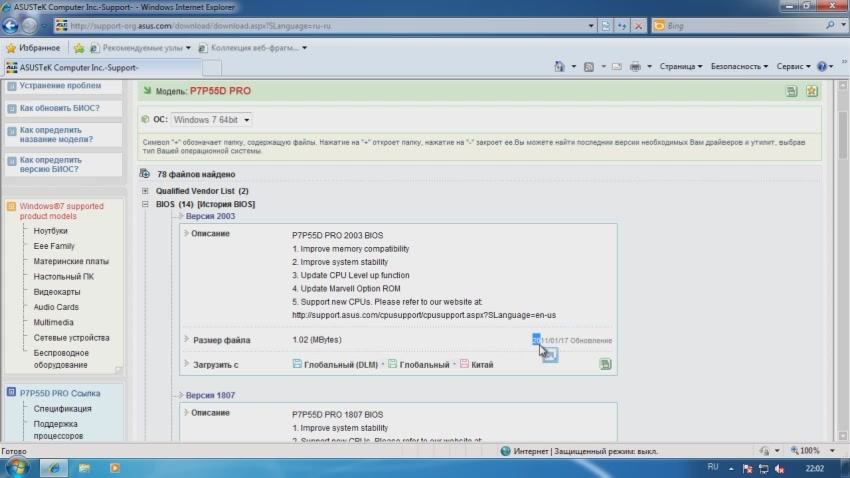
Task: Click Add to Favorites Bar icon
Action: 79,48
